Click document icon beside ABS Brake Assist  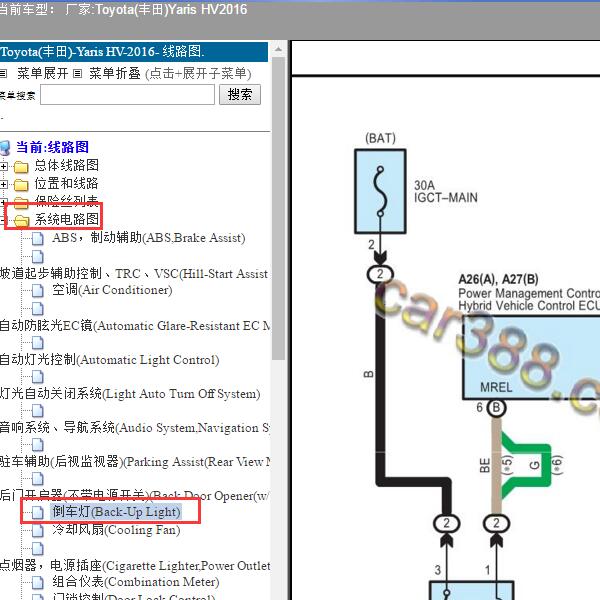(38, 239)
